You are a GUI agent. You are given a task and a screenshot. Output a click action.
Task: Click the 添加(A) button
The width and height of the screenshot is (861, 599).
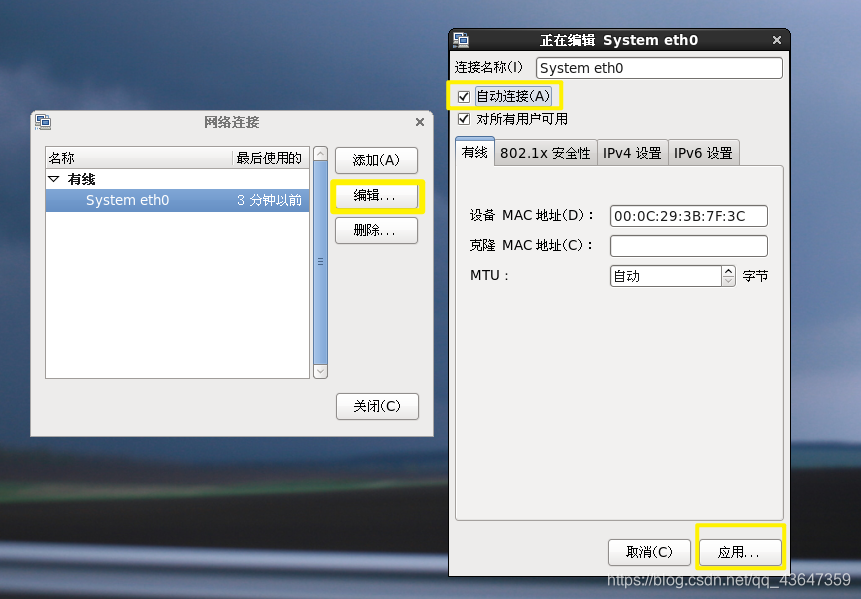click(376, 160)
